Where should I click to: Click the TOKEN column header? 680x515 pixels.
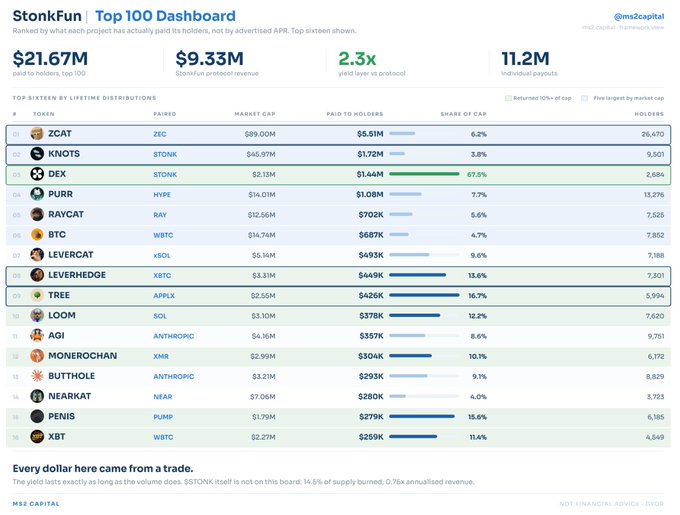(x=44, y=114)
